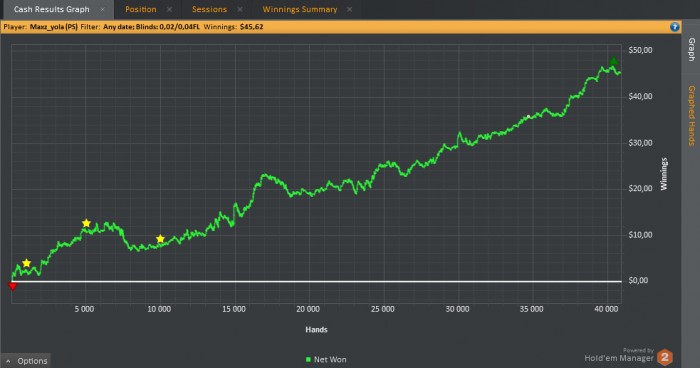Viewport: 700px width, 368px height.
Task: Switch to the Position tab
Action: coord(141,9)
